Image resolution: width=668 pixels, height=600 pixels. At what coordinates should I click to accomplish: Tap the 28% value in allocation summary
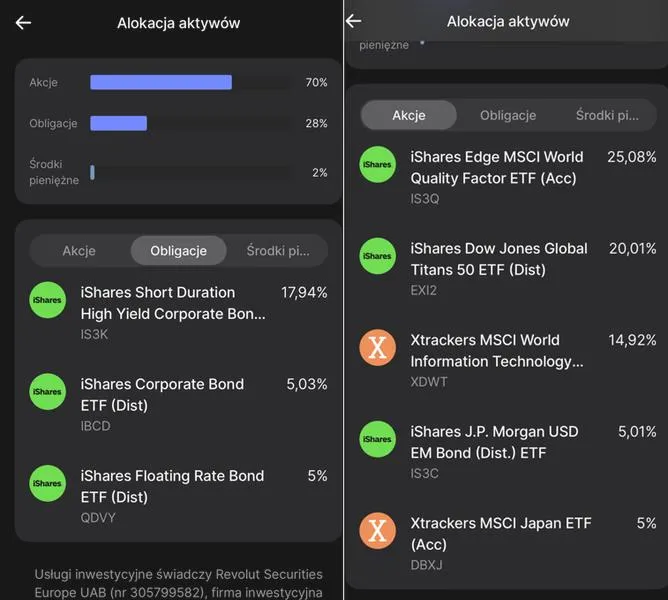(x=317, y=123)
